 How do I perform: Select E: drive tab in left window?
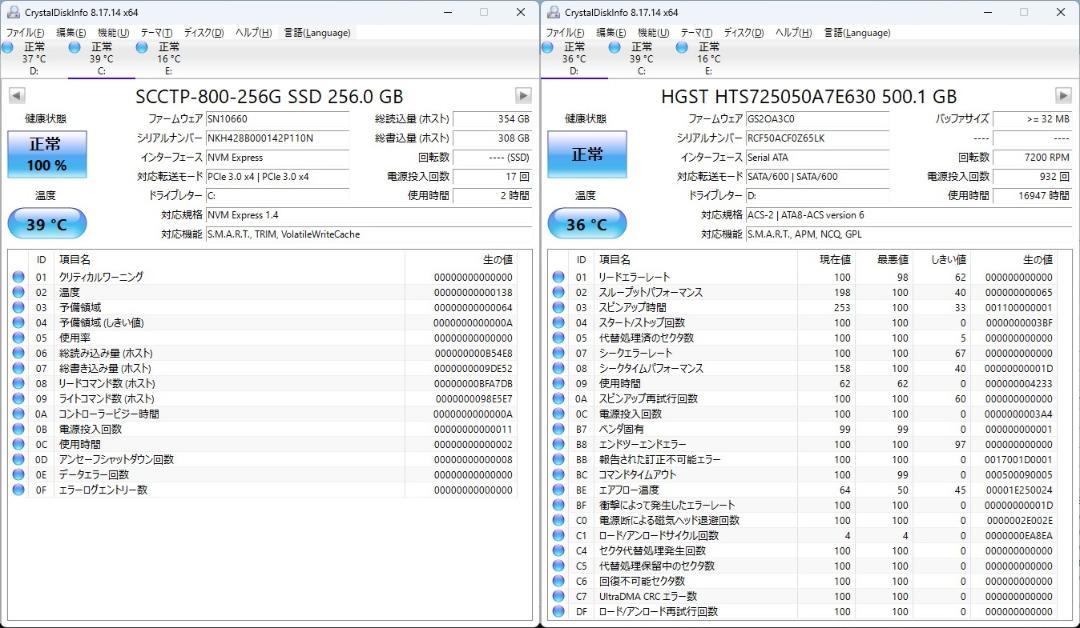point(169,59)
